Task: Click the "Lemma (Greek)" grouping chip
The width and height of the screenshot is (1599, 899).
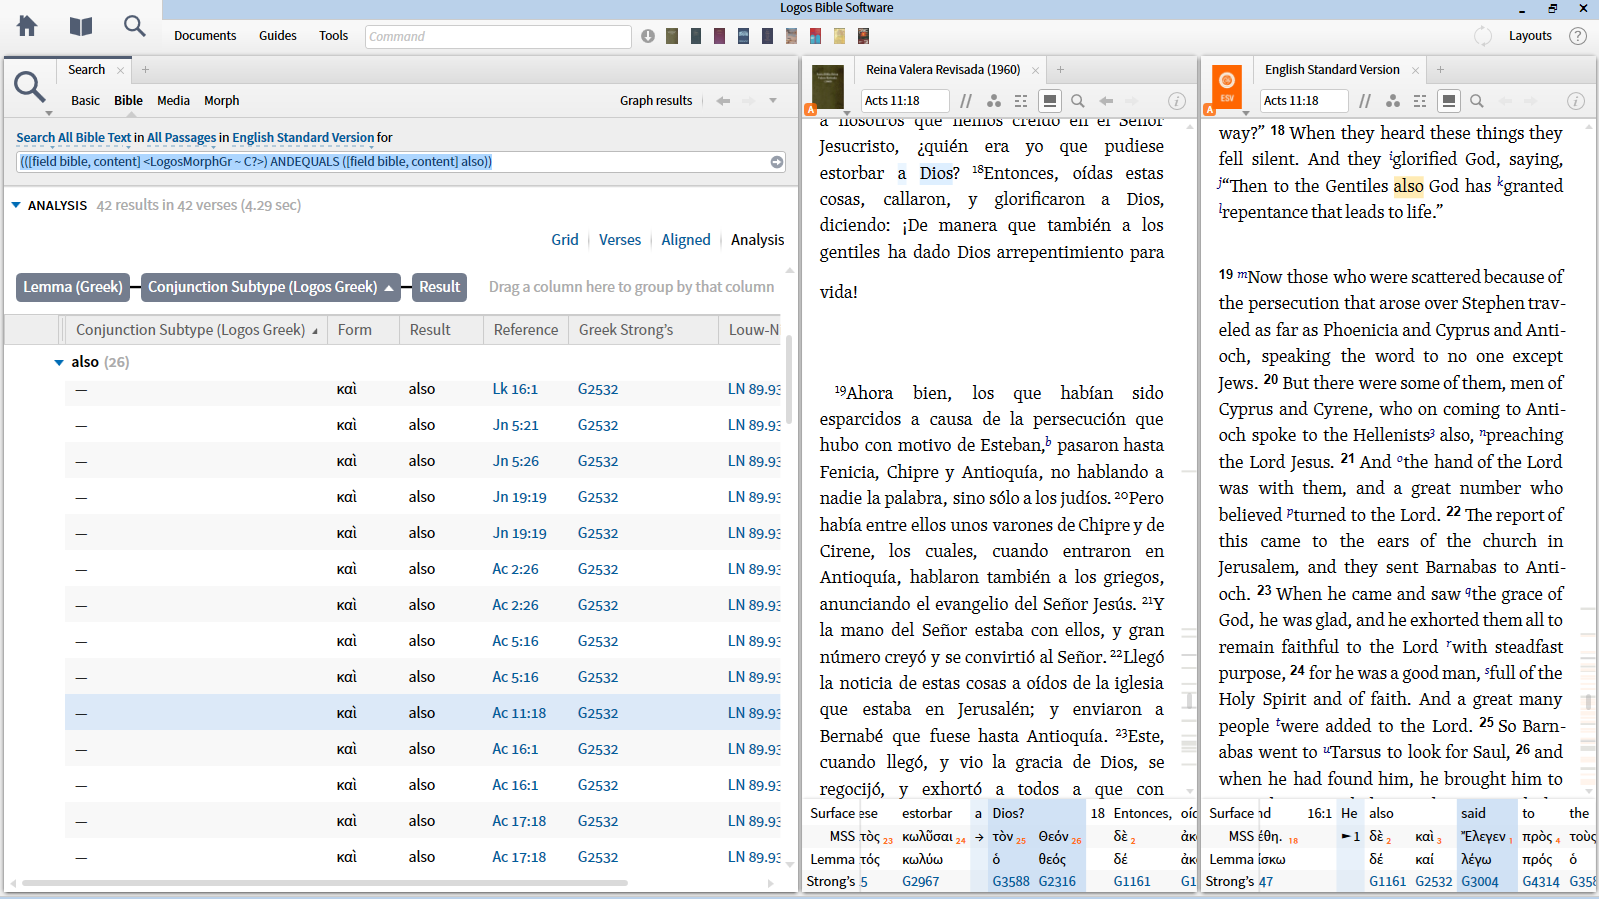Action: [73, 287]
